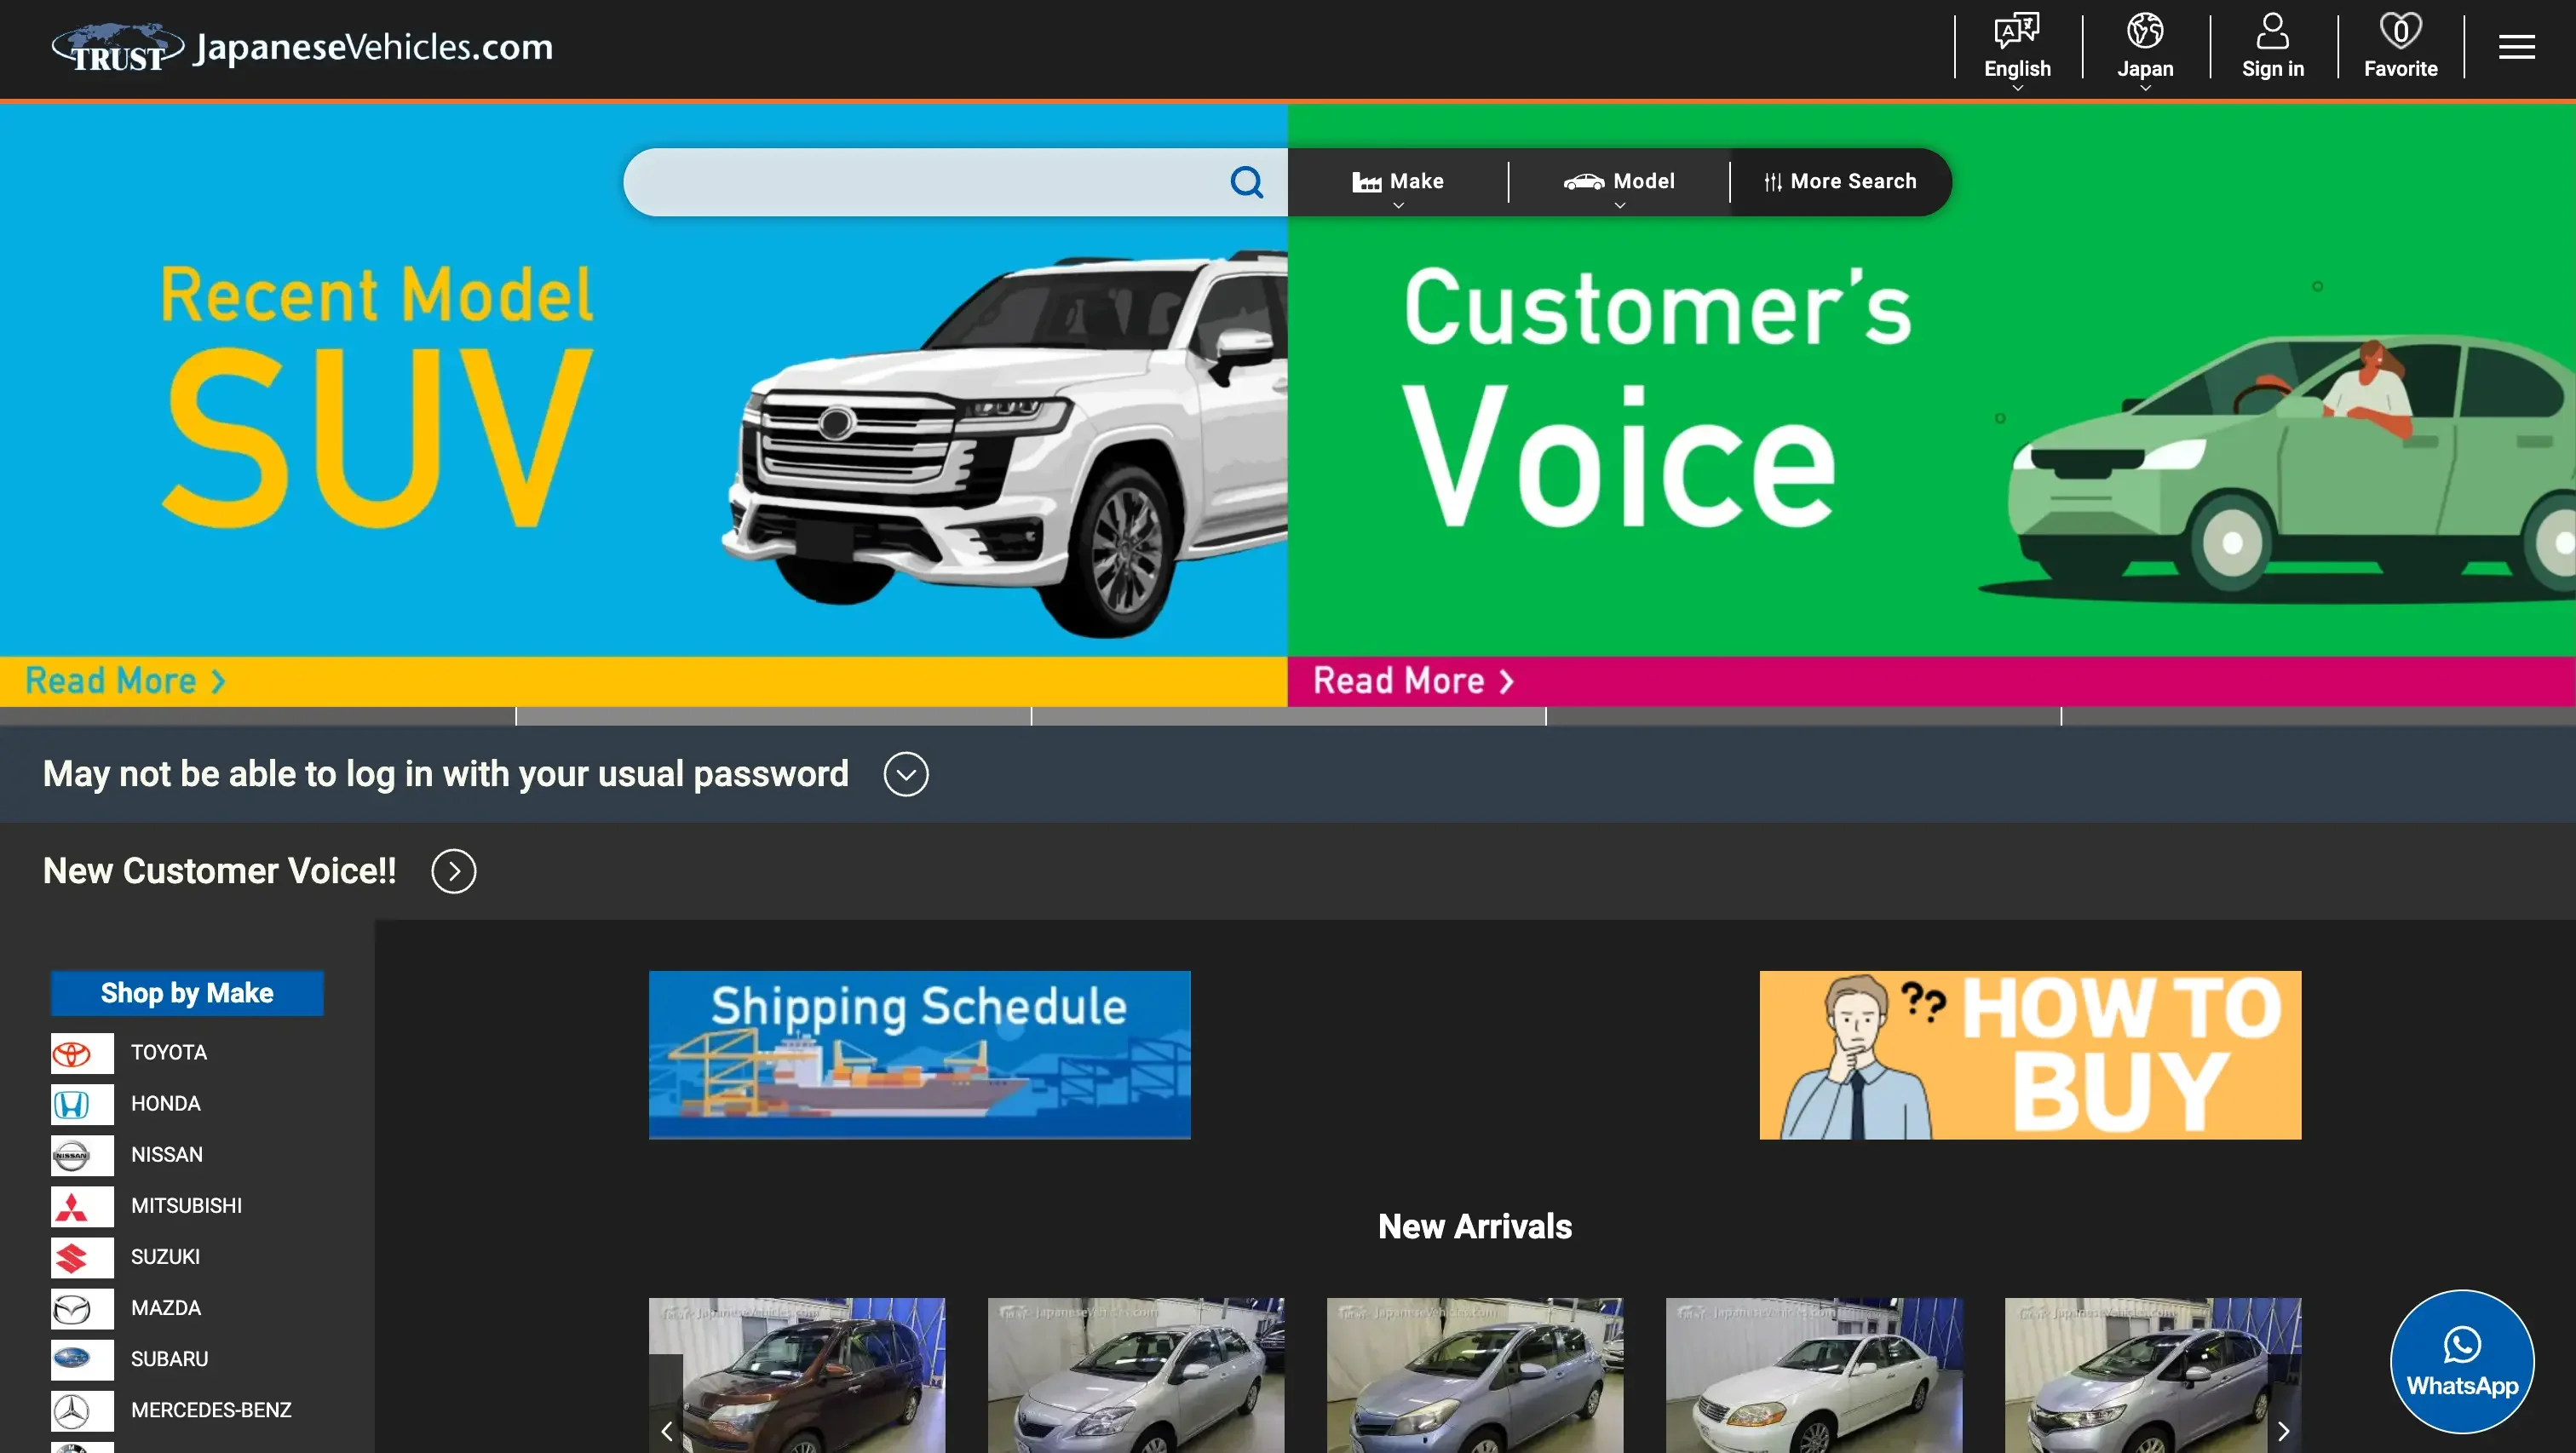
Task: Open the More Search options
Action: point(1840,182)
